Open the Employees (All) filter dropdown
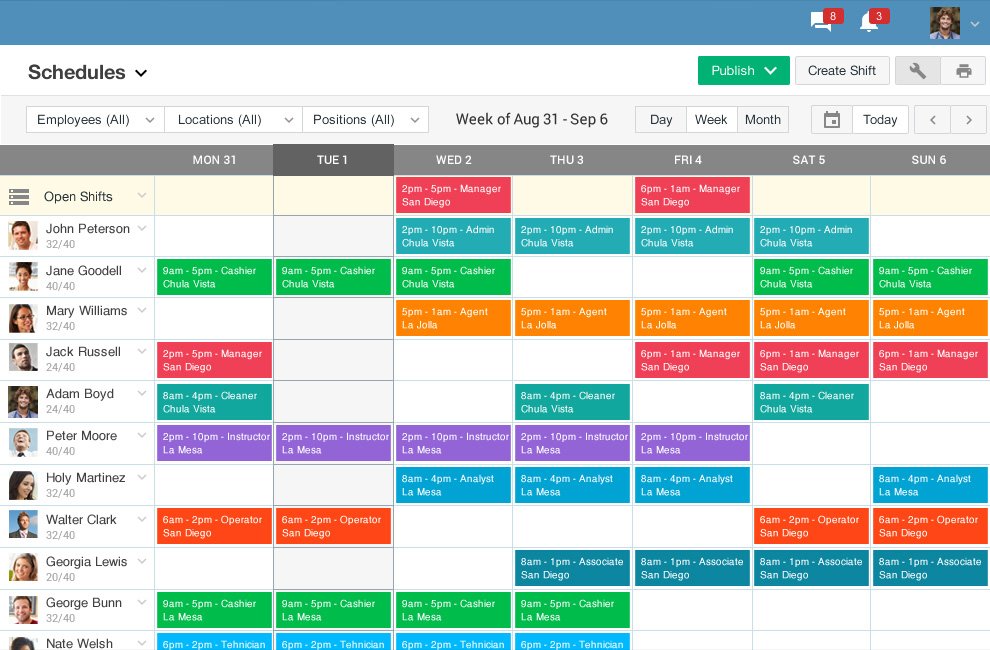 pos(94,118)
